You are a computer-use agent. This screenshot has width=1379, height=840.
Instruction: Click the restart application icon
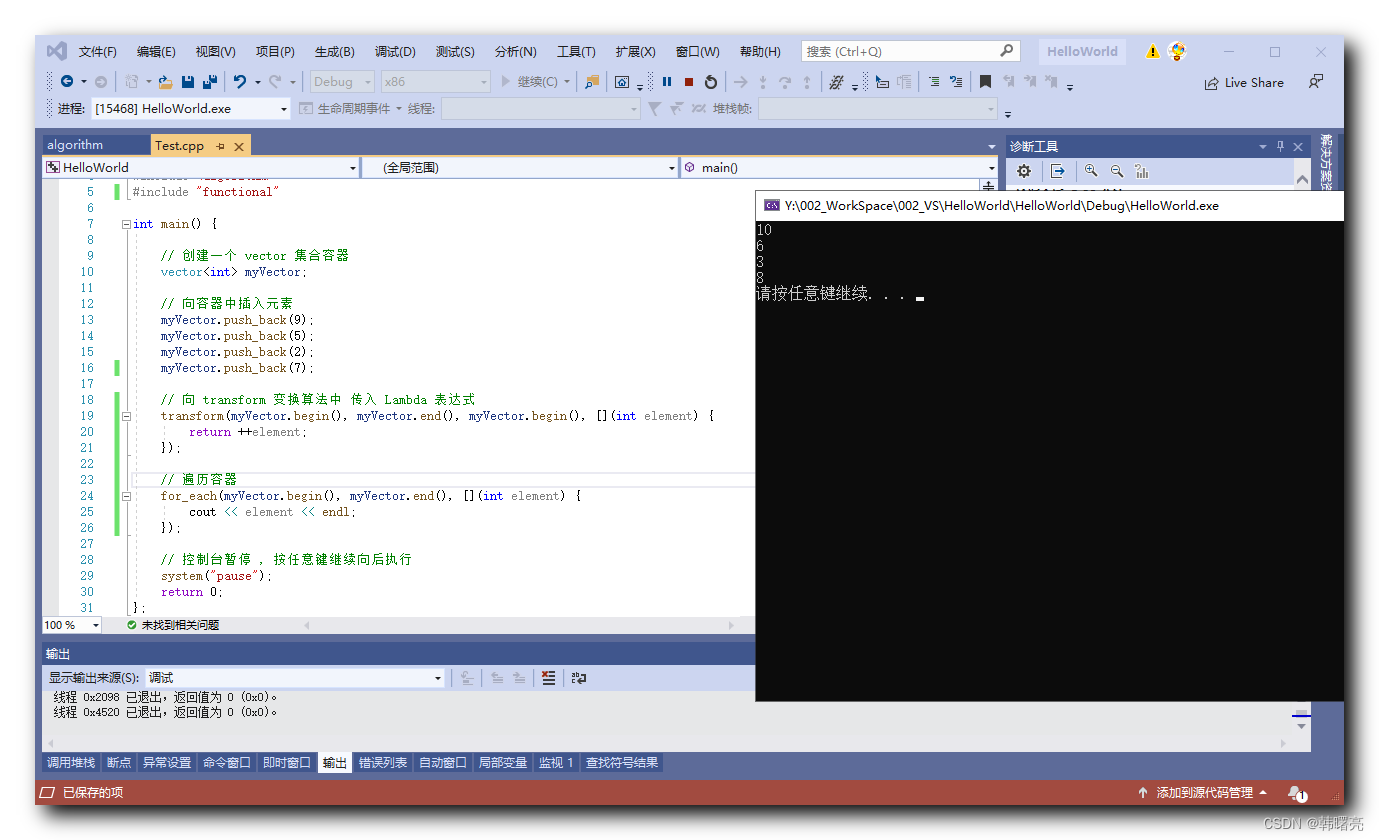pyautogui.click(x=711, y=81)
